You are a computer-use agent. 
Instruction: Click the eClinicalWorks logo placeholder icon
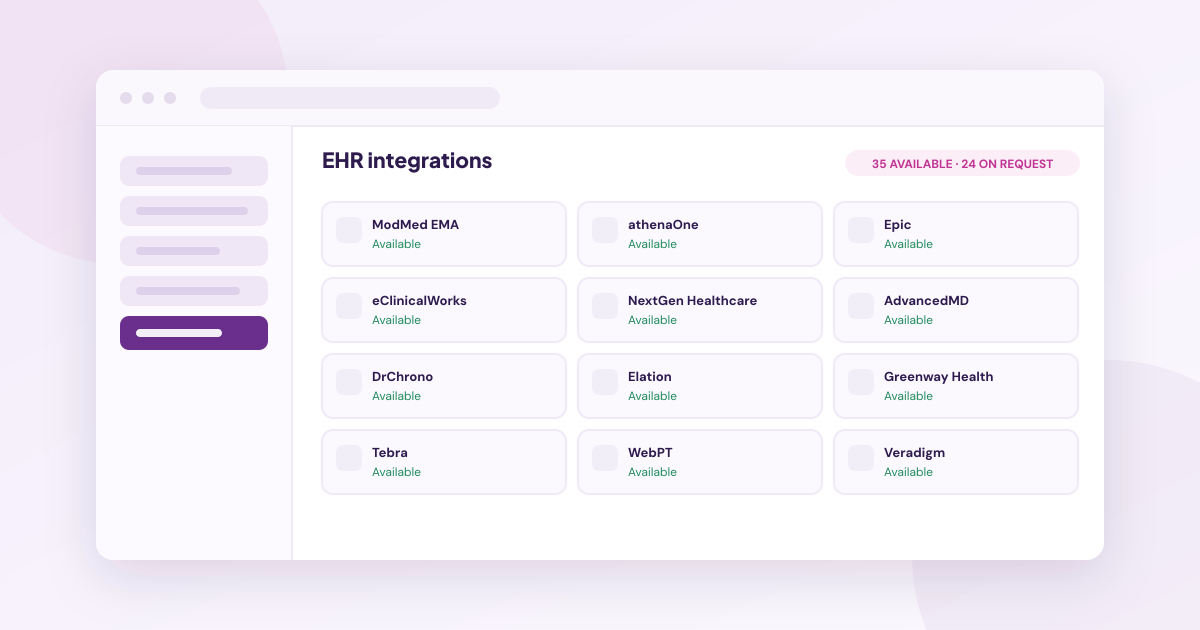tap(349, 306)
